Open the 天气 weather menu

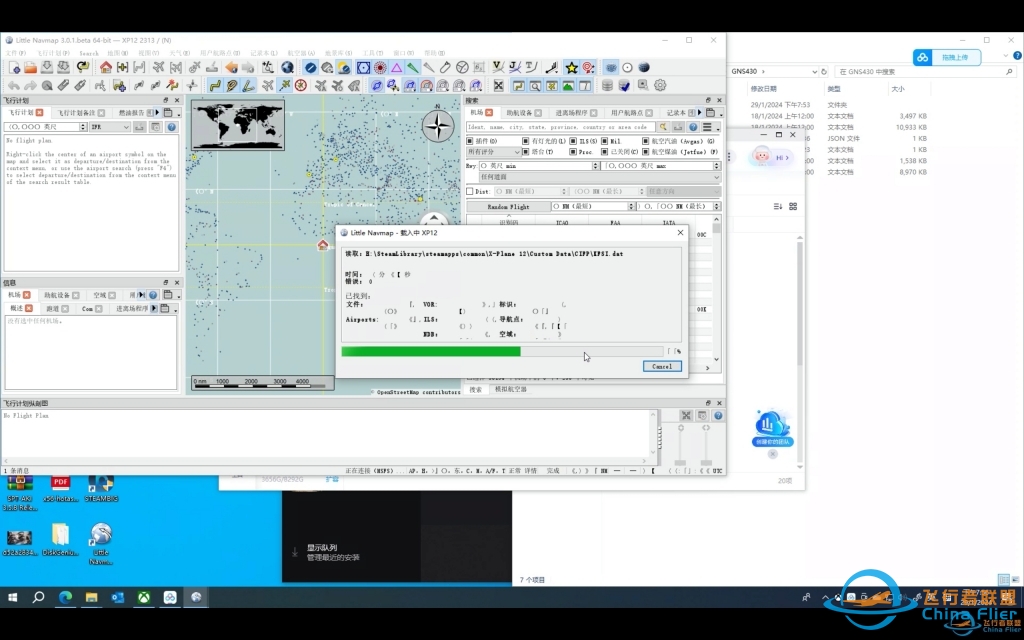point(180,53)
